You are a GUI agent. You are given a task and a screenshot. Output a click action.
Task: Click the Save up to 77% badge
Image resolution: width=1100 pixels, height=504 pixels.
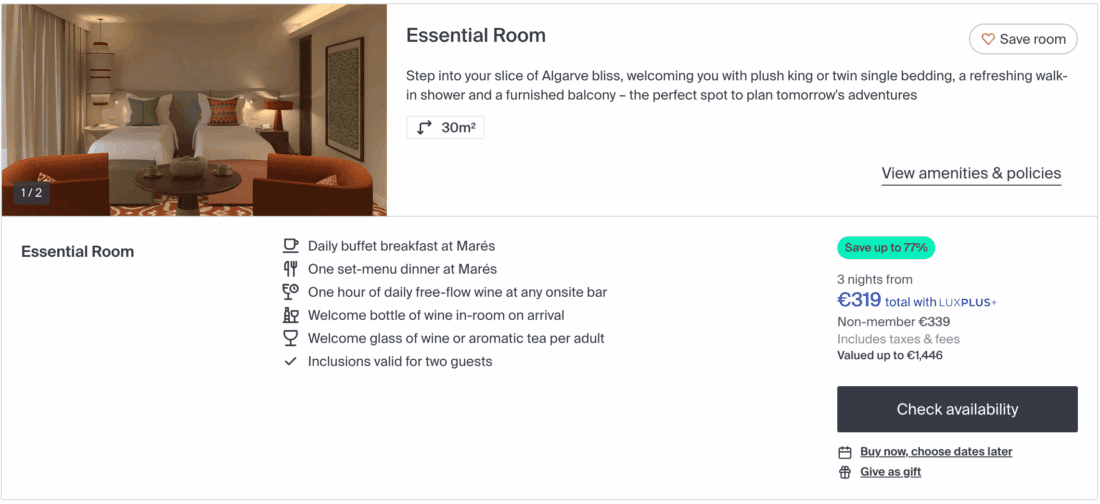point(886,248)
